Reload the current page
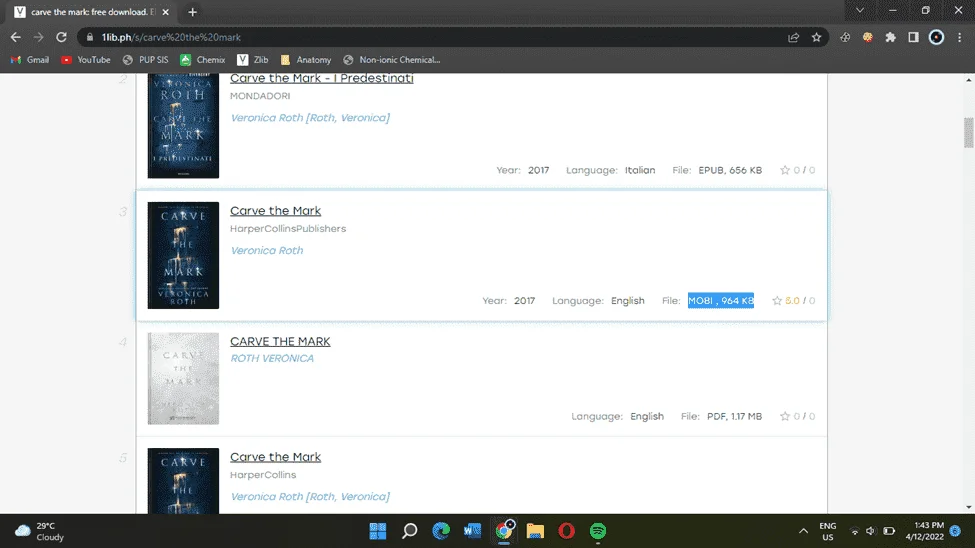The width and height of the screenshot is (975, 548). click(x=61, y=37)
